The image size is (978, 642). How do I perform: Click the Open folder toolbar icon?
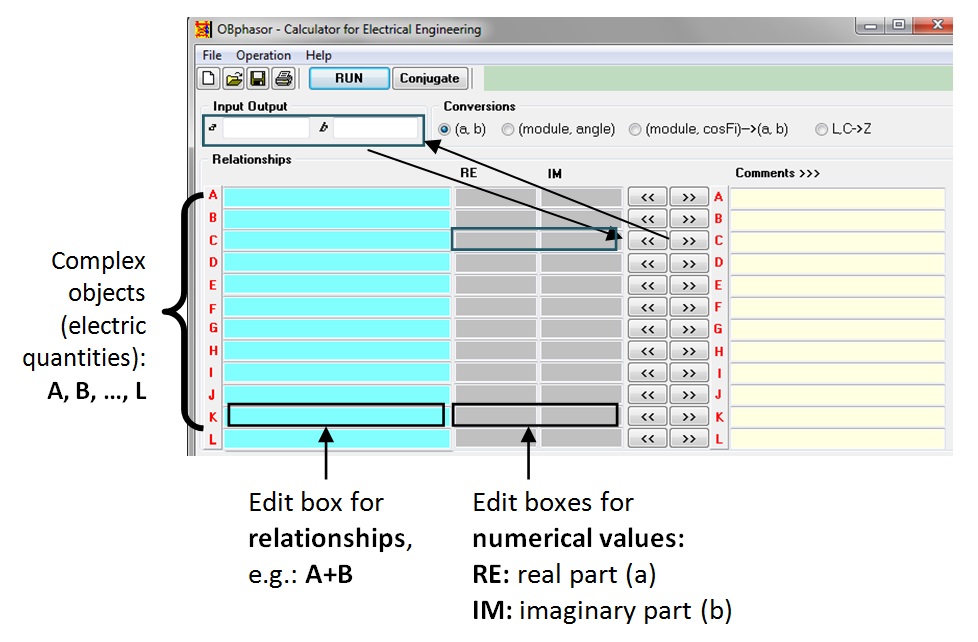233,78
